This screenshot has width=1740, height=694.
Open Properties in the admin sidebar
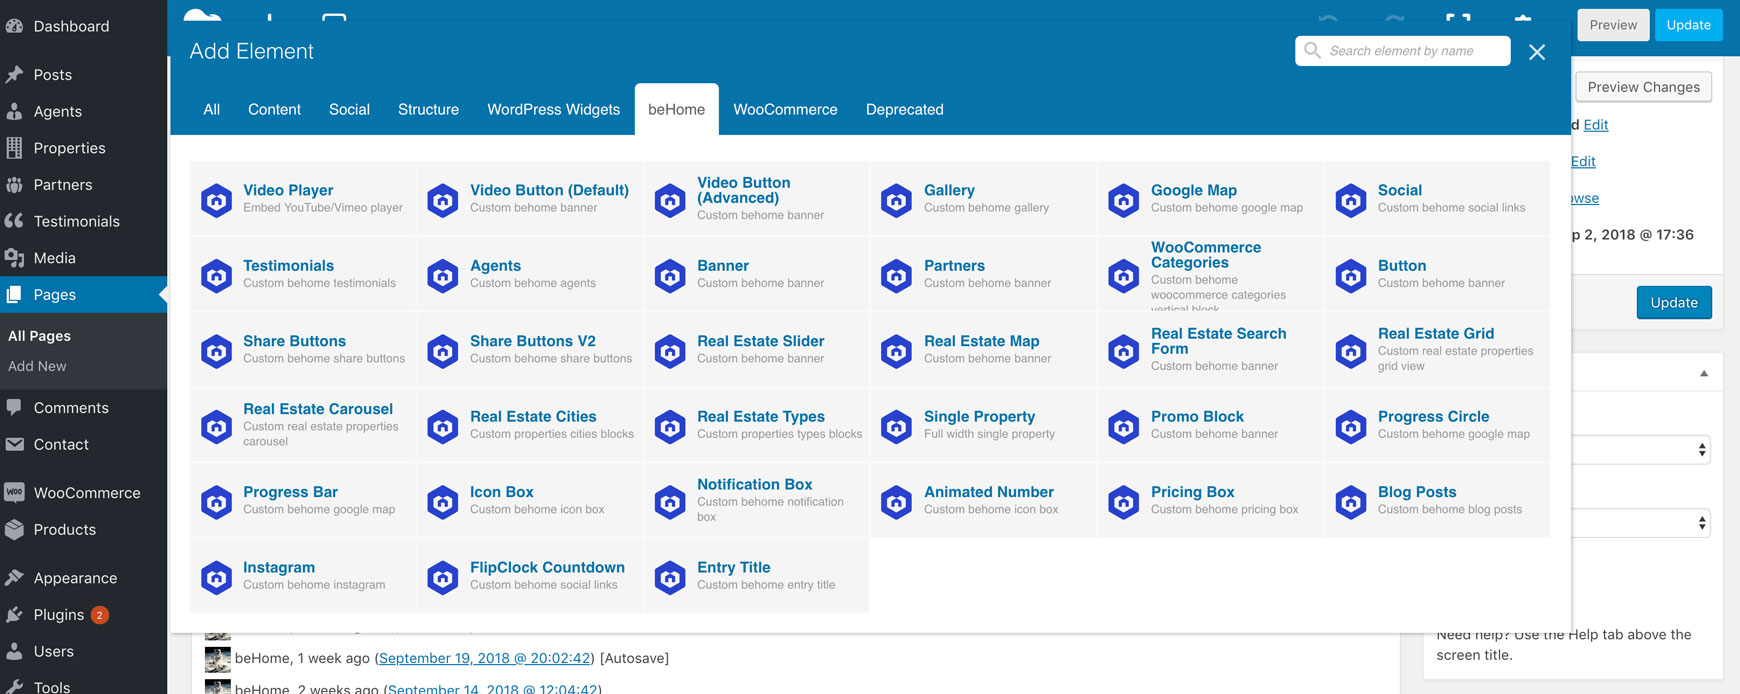point(84,148)
